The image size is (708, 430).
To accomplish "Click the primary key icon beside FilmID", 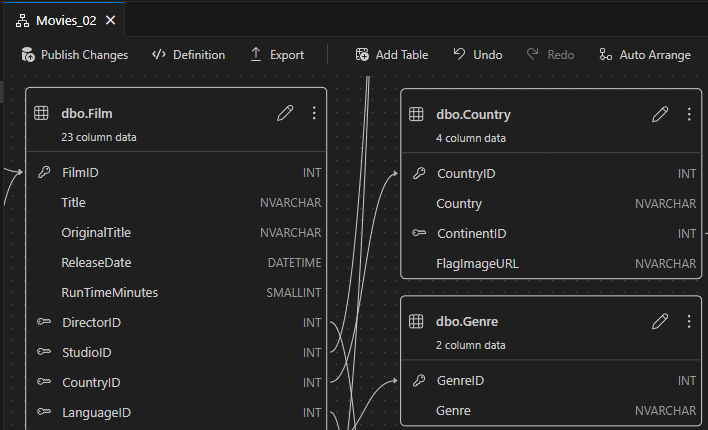I will point(44,172).
